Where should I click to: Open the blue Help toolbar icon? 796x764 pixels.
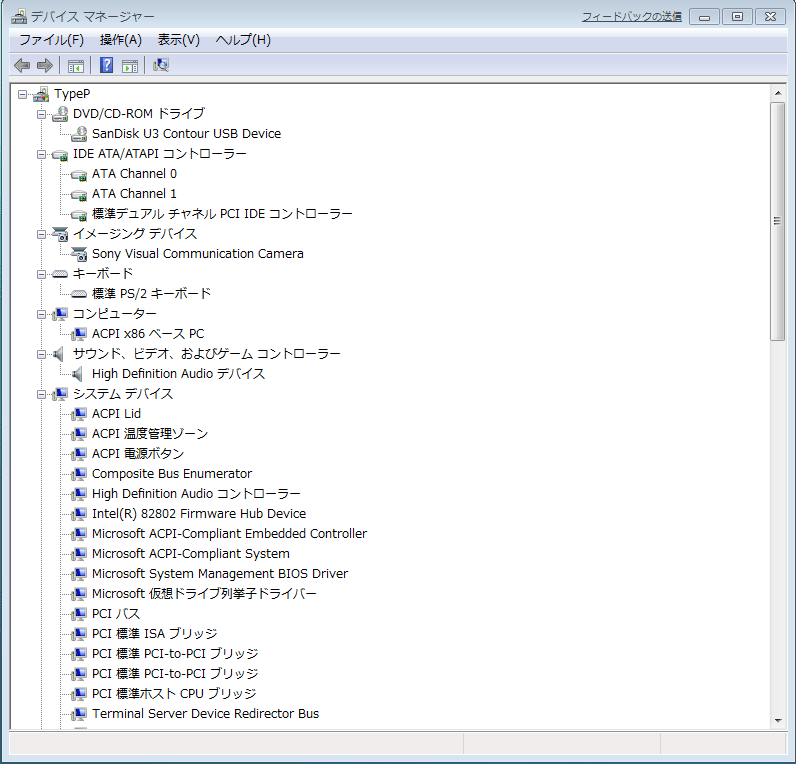pyautogui.click(x=106, y=65)
